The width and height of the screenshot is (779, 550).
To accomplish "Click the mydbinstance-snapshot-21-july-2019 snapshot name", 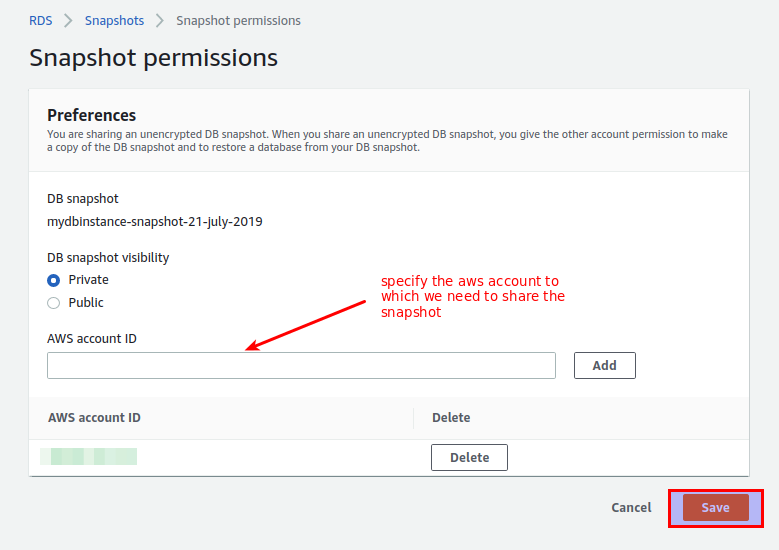I will [155, 222].
